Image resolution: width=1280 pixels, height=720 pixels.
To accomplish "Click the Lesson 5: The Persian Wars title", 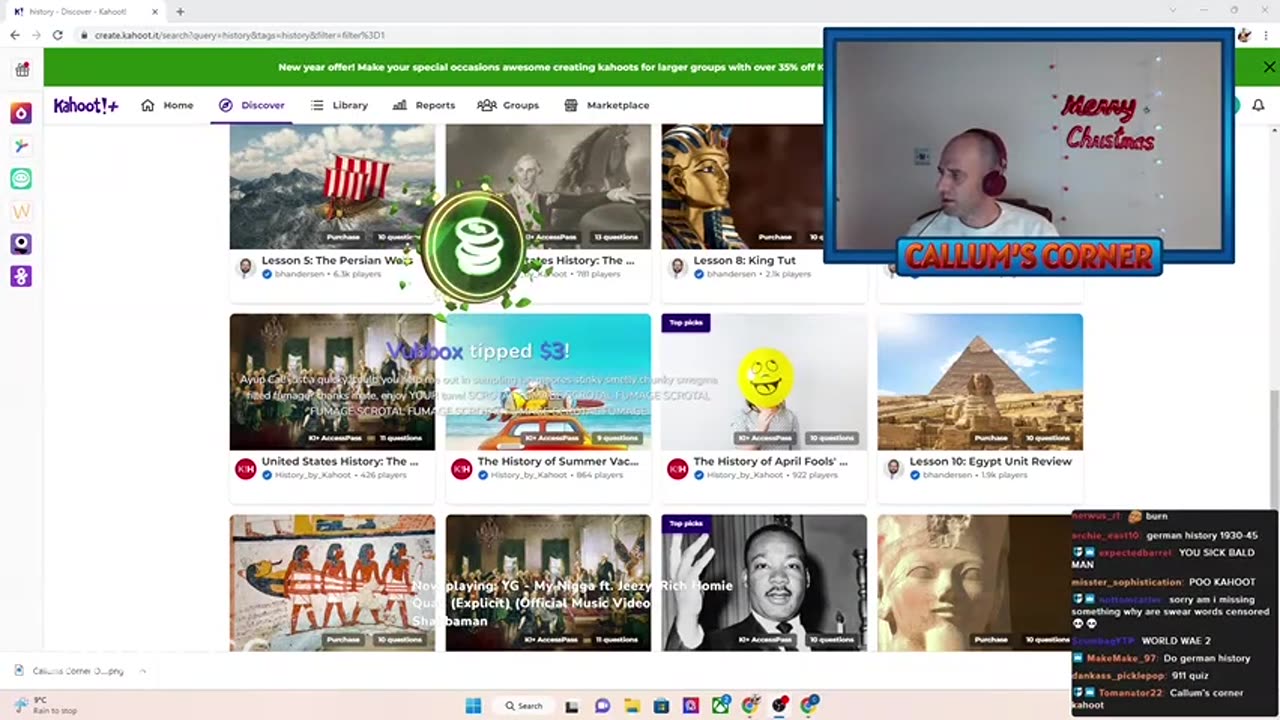I will (336, 260).
